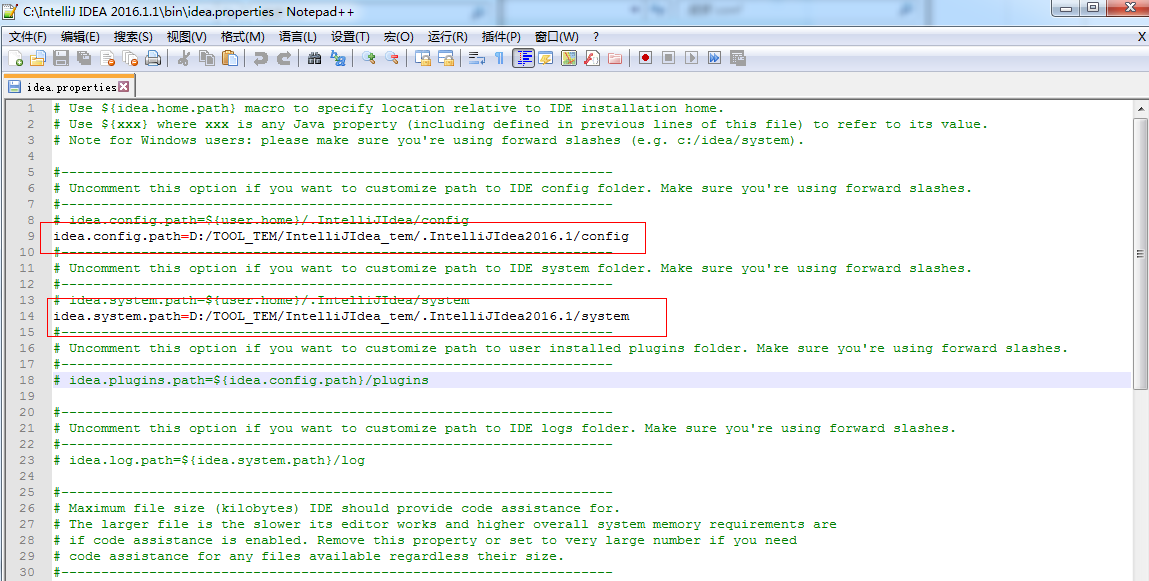Click the '# idea.config.path=${user.home}' line 8 text
The height and width of the screenshot is (581, 1149).
(x=261, y=220)
